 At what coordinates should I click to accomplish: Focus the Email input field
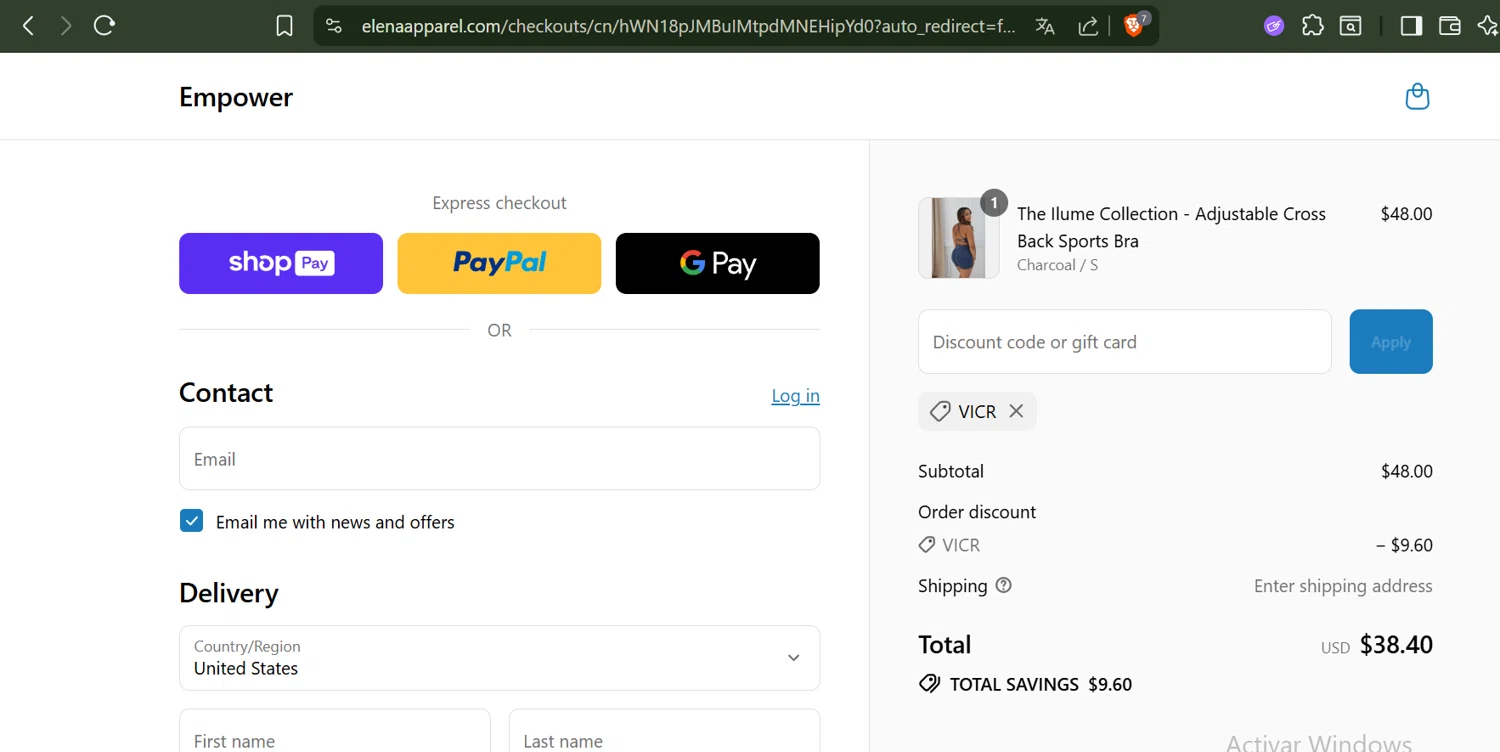pyautogui.click(x=499, y=459)
